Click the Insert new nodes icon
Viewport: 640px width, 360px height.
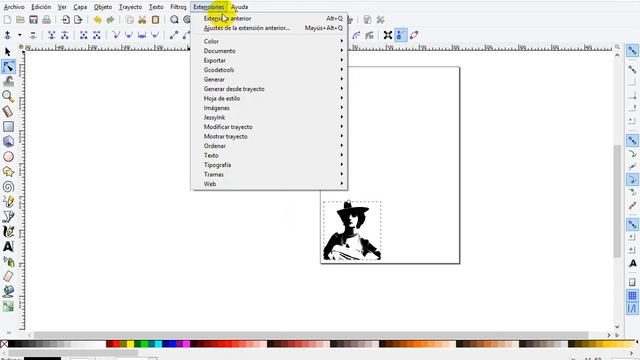(7, 35)
